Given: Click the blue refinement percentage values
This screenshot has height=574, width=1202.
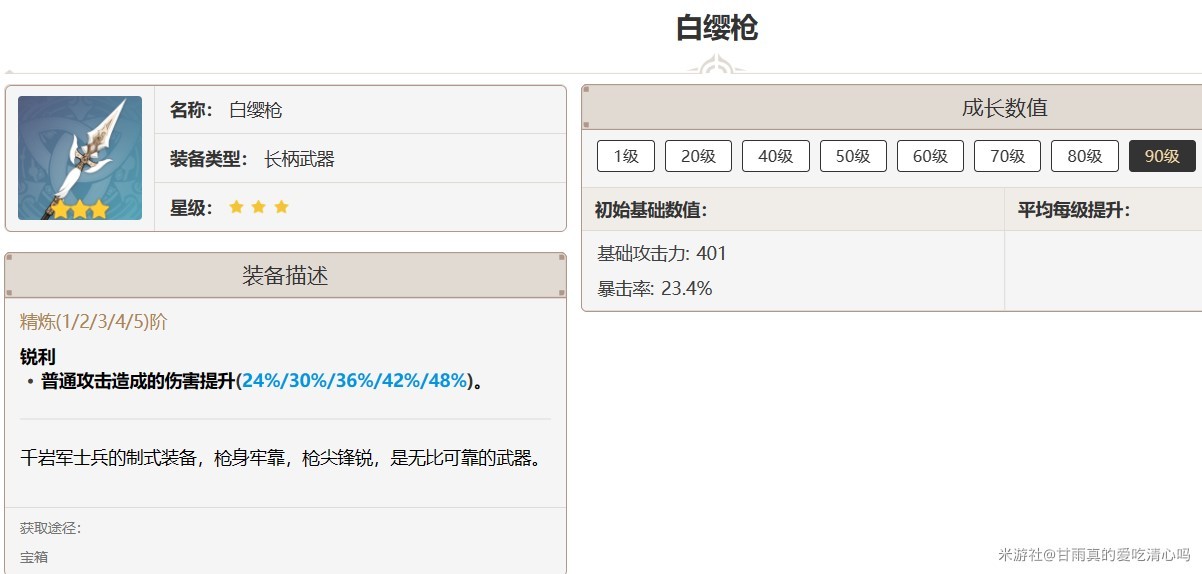Looking at the screenshot, I should (x=354, y=381).
